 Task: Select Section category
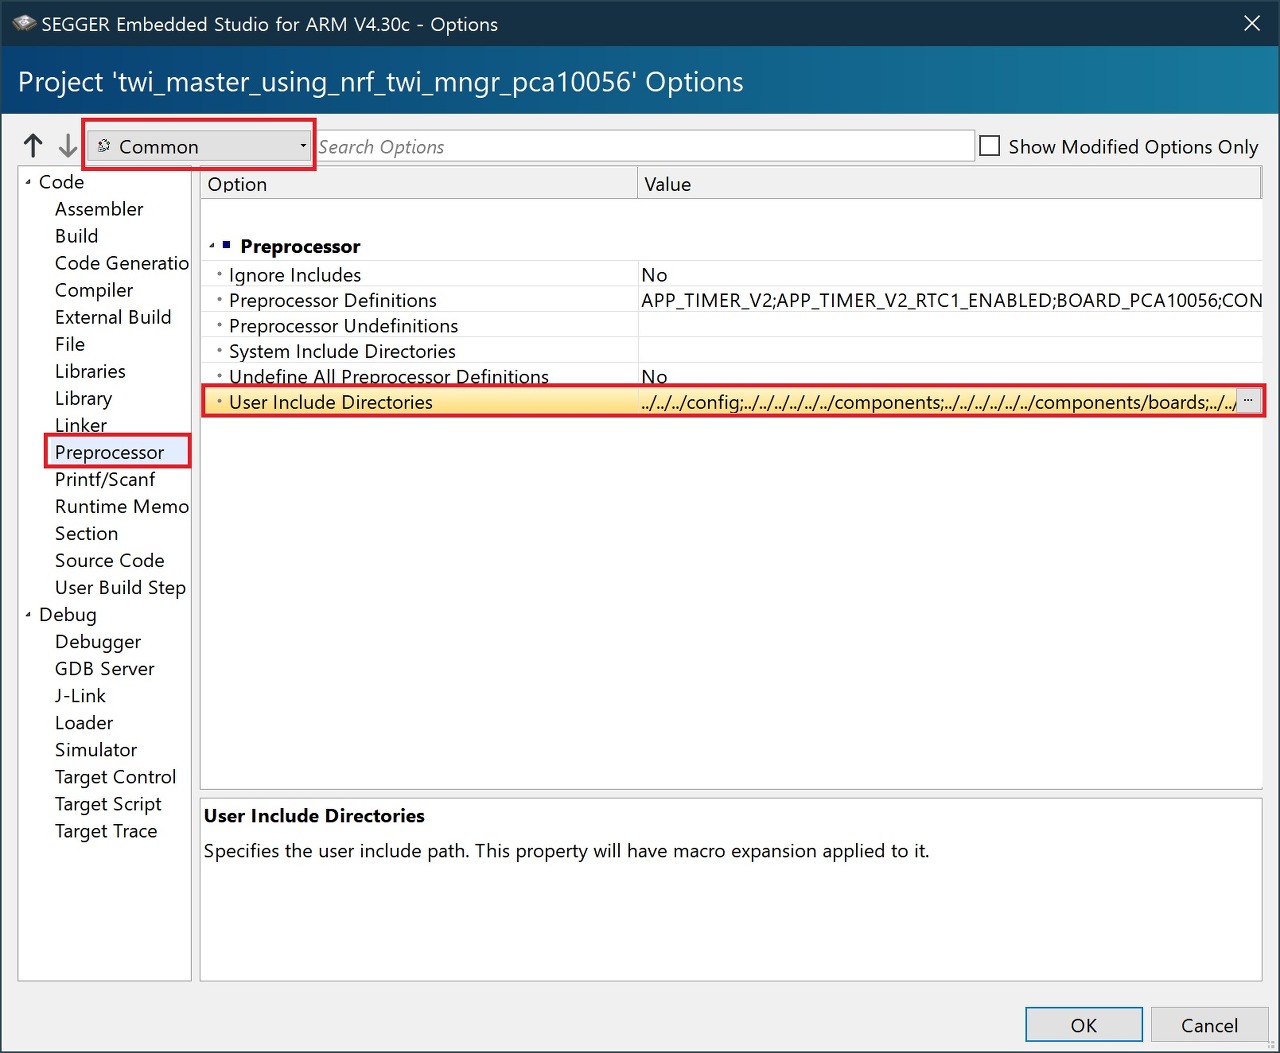tap(86, 533)
